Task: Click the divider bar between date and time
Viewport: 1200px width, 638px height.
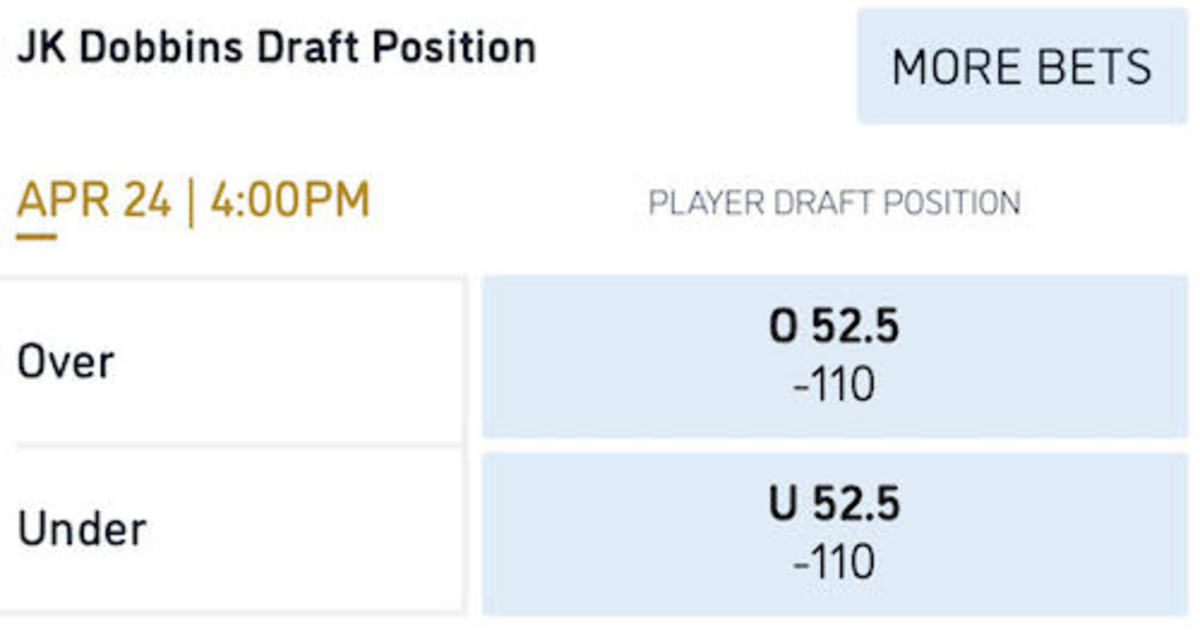Action: (191, 201)
